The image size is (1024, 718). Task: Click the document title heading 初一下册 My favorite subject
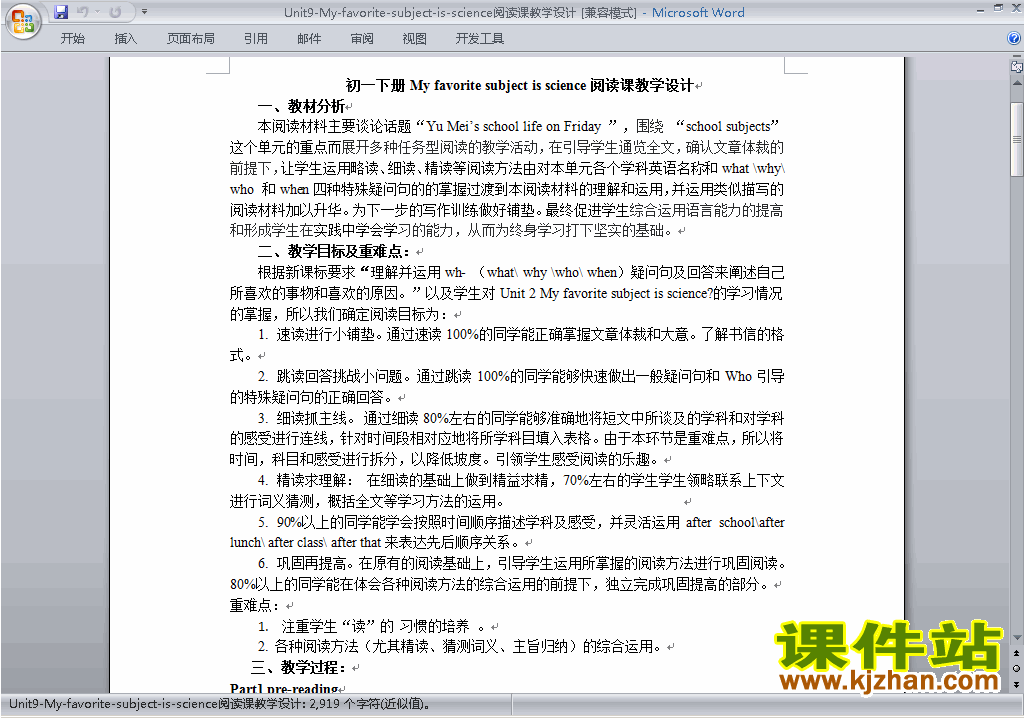pos(519,86)
